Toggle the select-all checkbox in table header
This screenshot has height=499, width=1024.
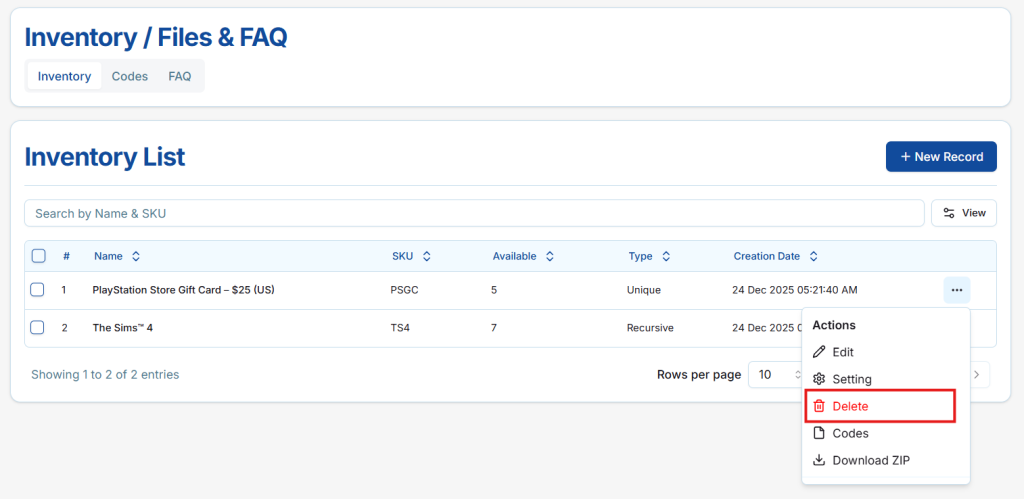click(39, 256)
